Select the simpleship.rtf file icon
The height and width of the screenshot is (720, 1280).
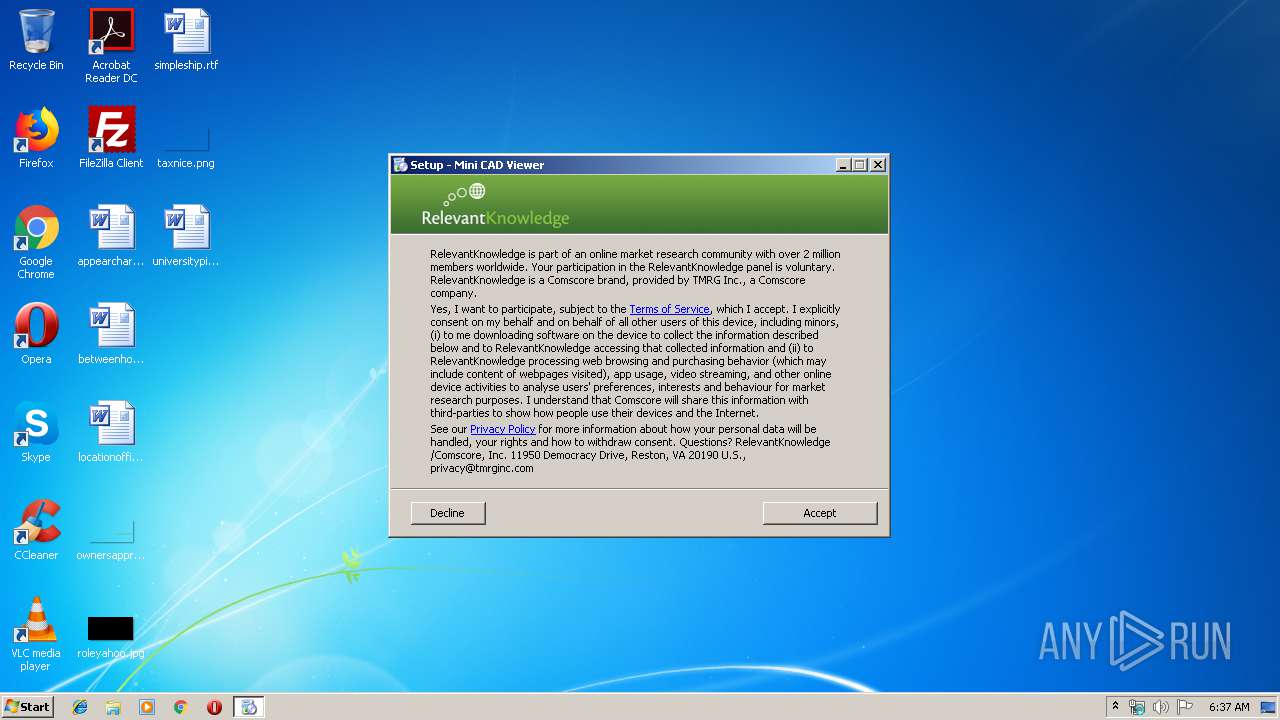(186, 40)
